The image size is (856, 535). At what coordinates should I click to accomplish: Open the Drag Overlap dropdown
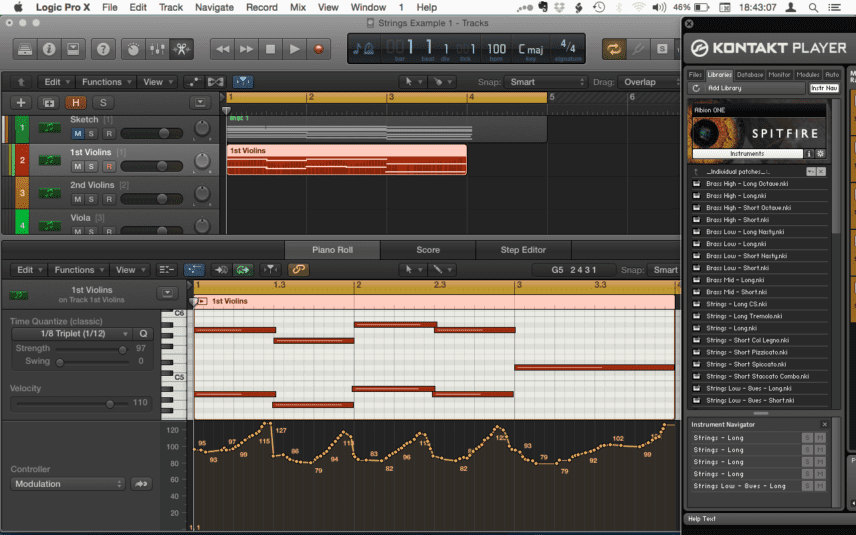click(649, 82)
